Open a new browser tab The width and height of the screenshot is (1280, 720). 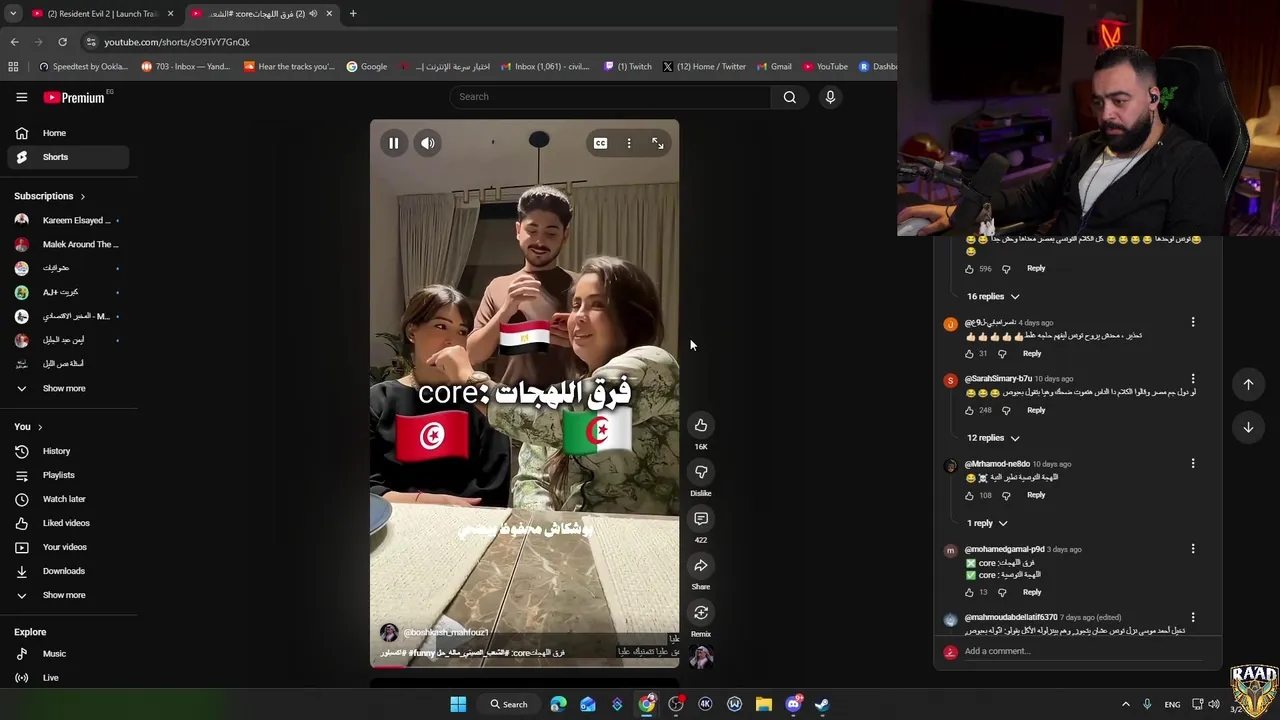(x=353, y=14)
